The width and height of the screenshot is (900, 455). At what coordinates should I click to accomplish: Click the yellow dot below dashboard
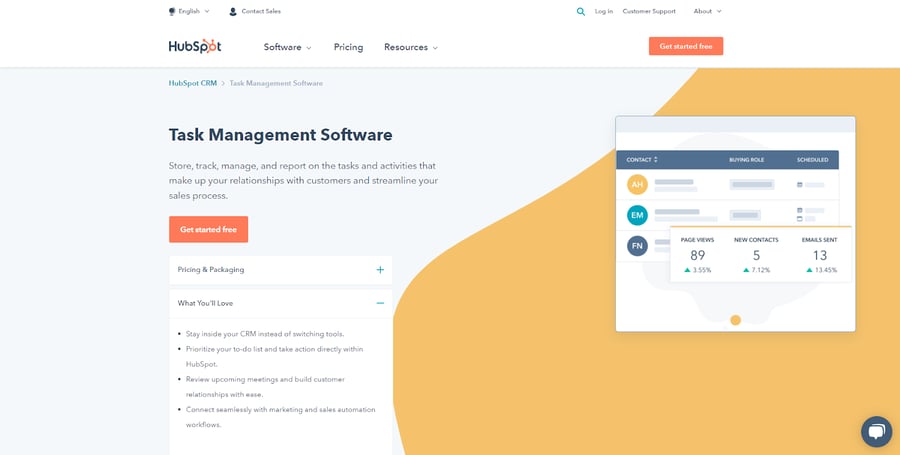point(735,320)
